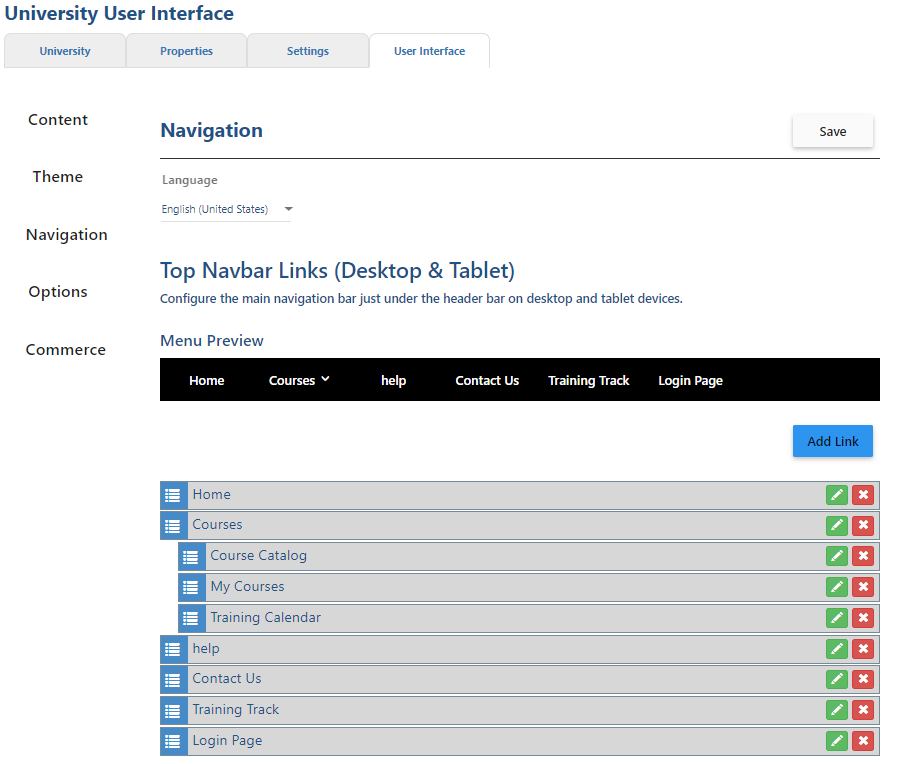Select the Contact Us row label
The image size is (906, 764).
[x=226, y=678]
